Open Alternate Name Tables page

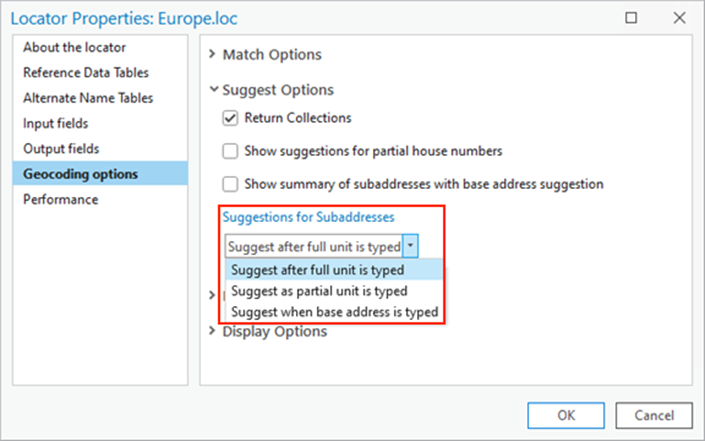(88, 98)
